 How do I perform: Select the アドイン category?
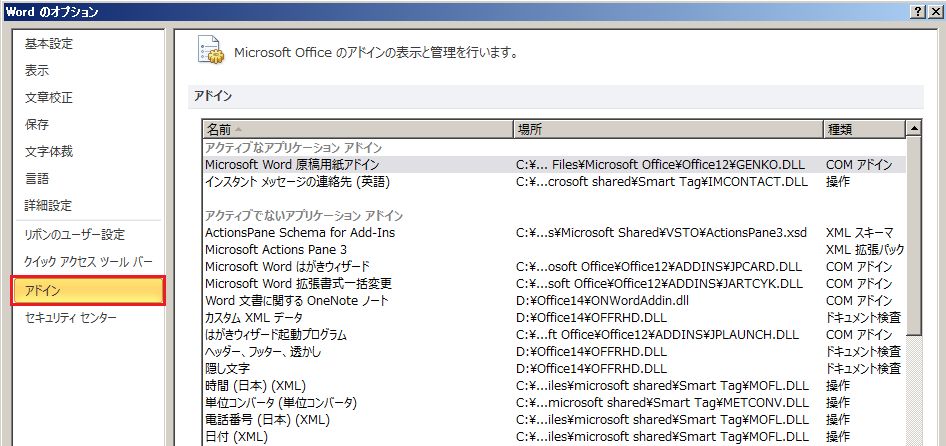pos(88,291)
